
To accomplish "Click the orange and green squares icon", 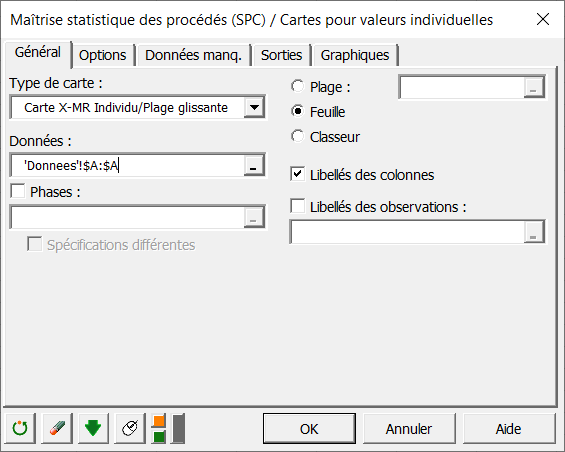I will click(159, 429).
